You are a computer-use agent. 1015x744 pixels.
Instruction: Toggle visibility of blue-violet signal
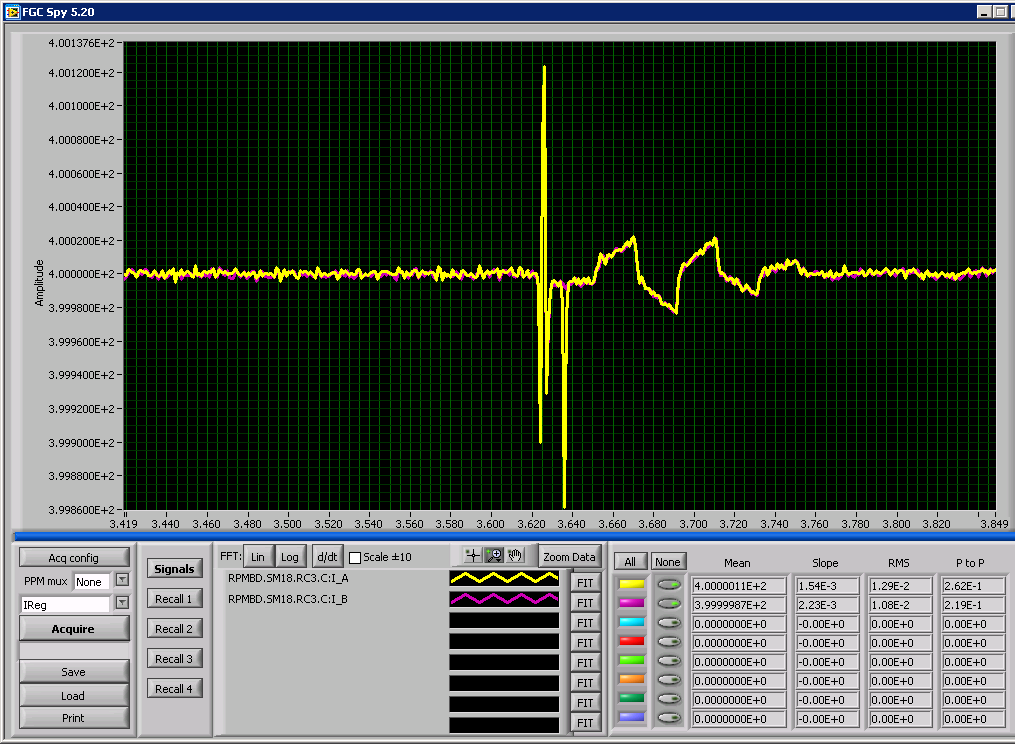pos(669,717)
